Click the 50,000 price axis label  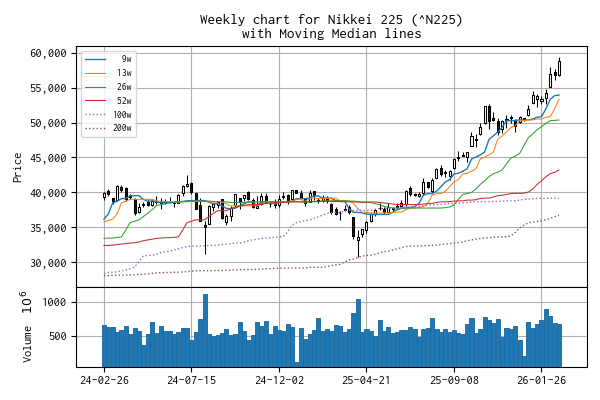49,123
